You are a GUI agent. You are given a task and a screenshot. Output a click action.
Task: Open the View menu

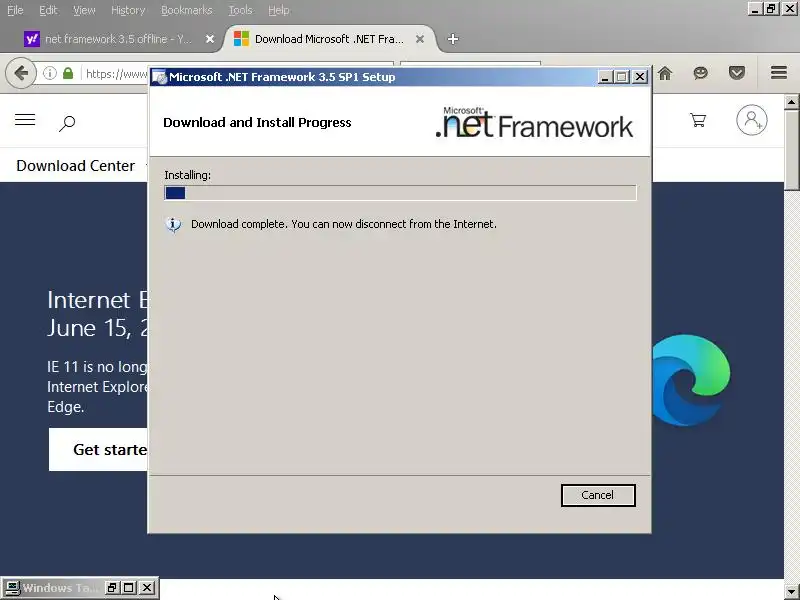(84, 10)
